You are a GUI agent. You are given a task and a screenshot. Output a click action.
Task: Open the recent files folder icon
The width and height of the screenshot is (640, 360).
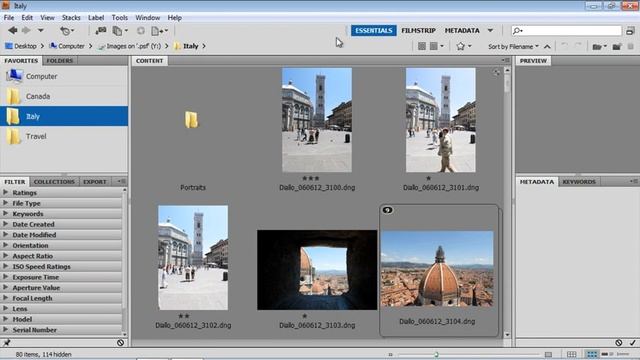[599, 47]
